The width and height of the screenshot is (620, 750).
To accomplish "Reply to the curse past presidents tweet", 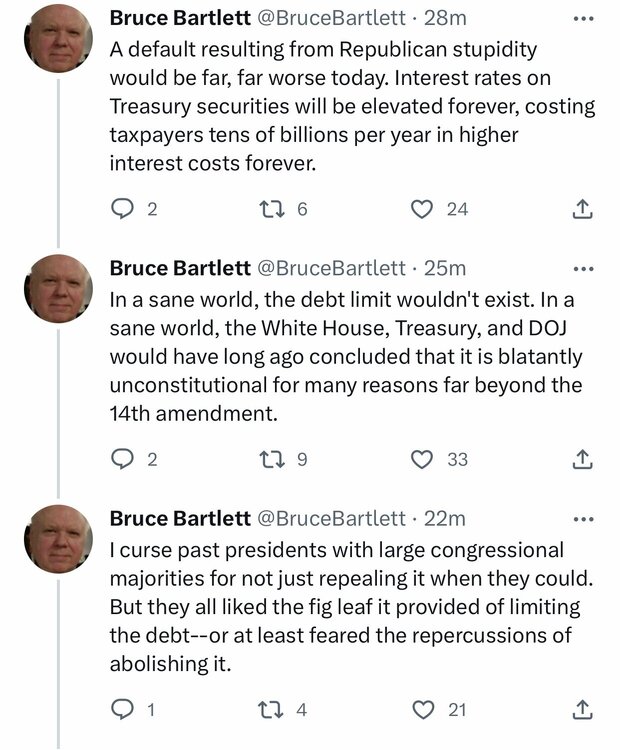I will click(x=122, y=709).
